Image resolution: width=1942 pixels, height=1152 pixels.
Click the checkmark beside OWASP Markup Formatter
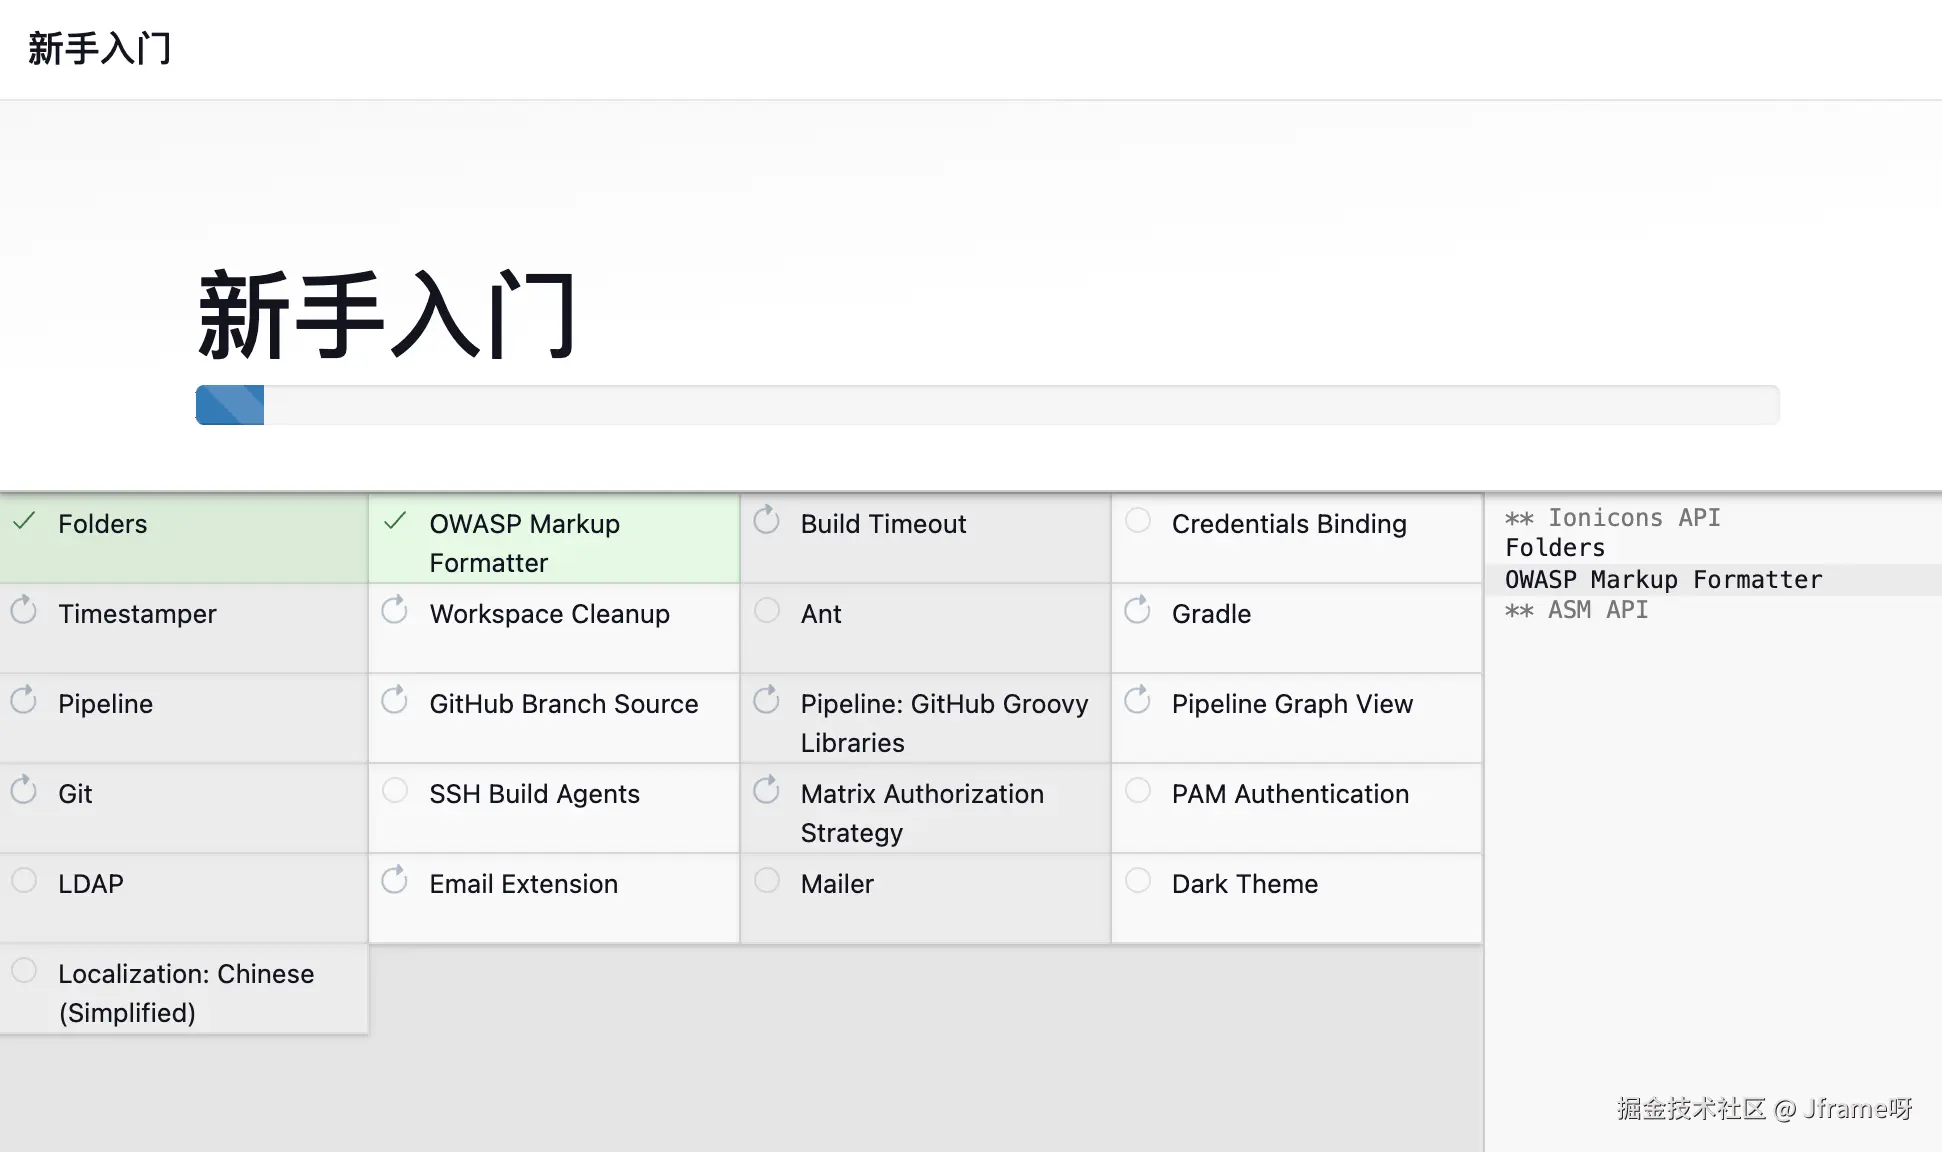point(395,521)
